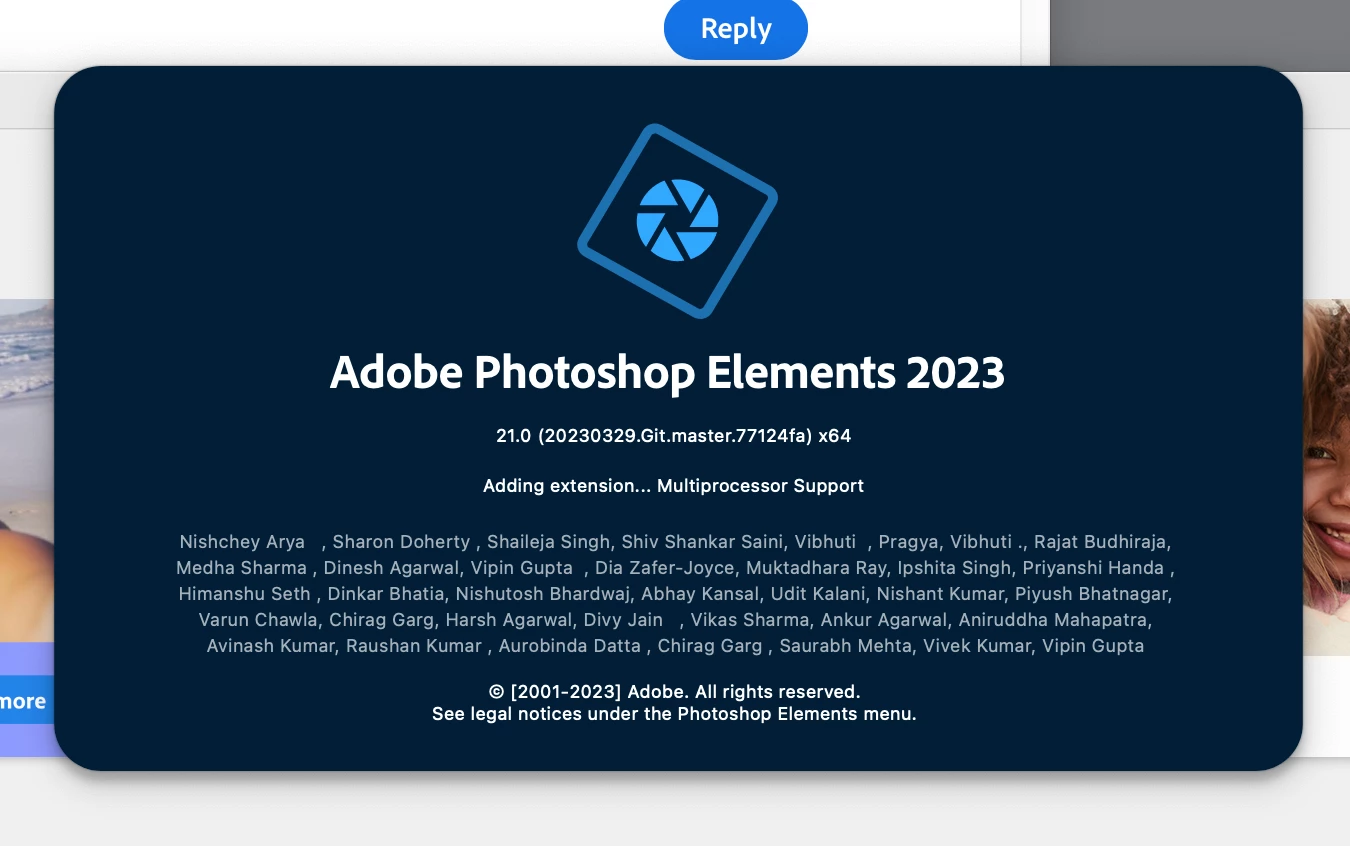Click the name "Nishant Kumar" in credits
This screenshot has height=846, width=1350.
(940, 594)
